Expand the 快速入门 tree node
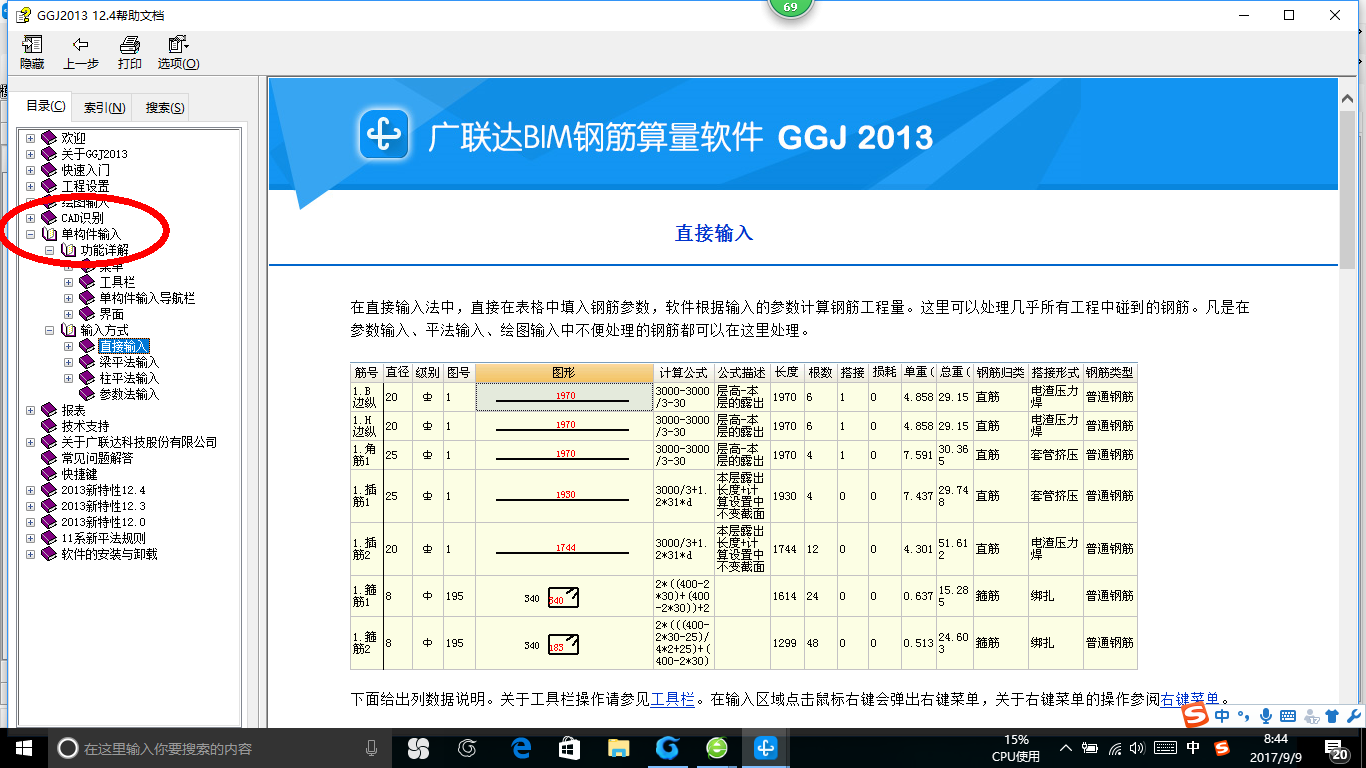This screenshot has height=768, width=1366. tap(30, 170)
